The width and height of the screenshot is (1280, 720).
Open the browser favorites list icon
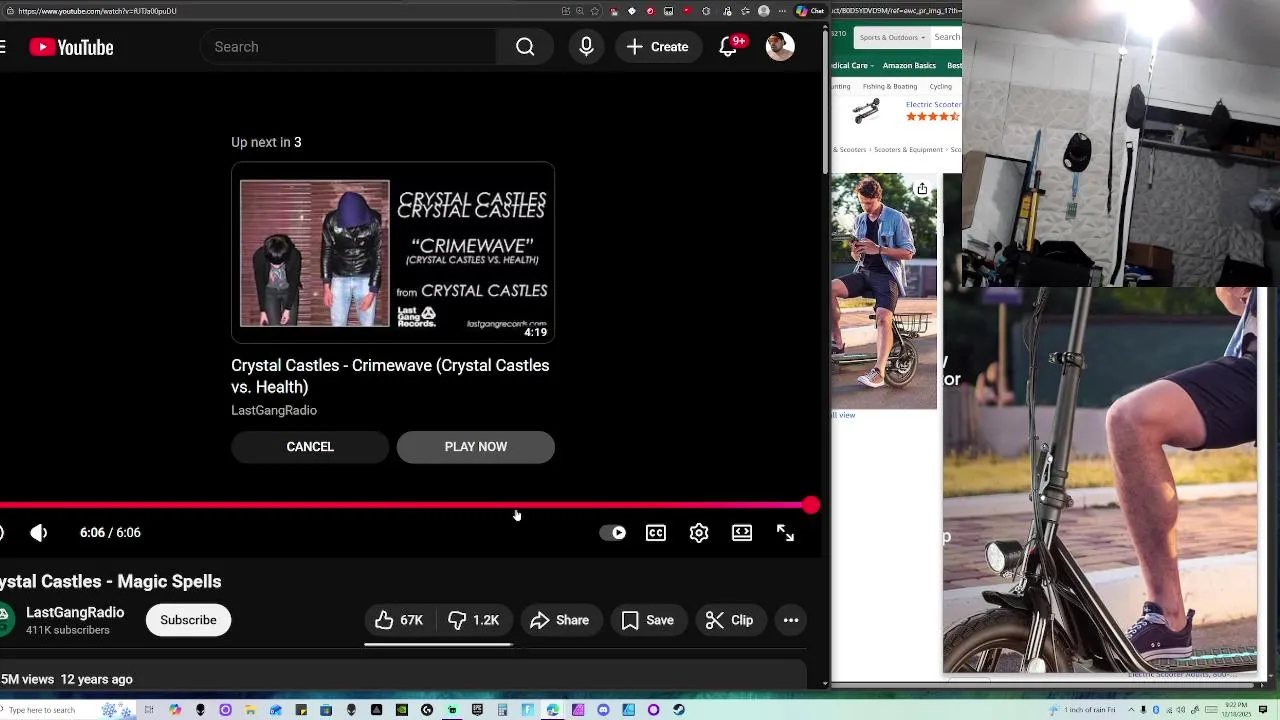(746, 11)
